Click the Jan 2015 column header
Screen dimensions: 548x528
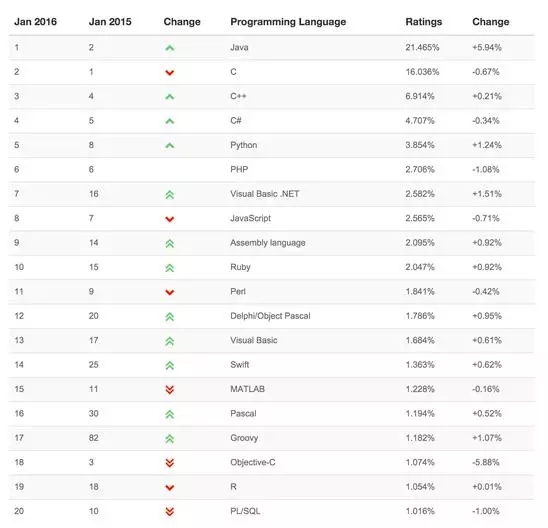point(110,22)
